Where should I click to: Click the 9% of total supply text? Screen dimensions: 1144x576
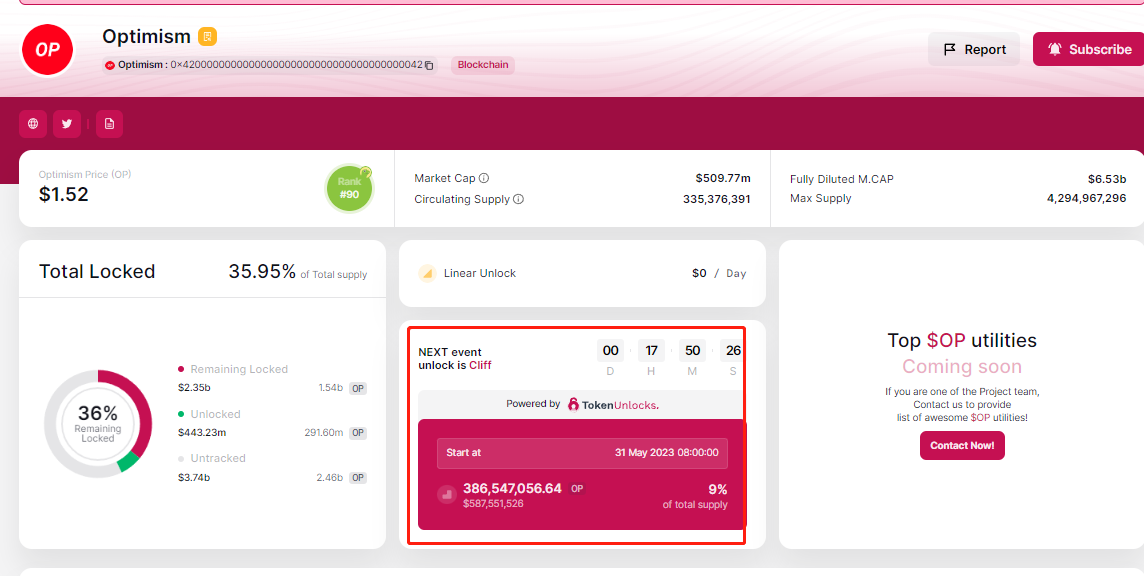click(695, 496)
